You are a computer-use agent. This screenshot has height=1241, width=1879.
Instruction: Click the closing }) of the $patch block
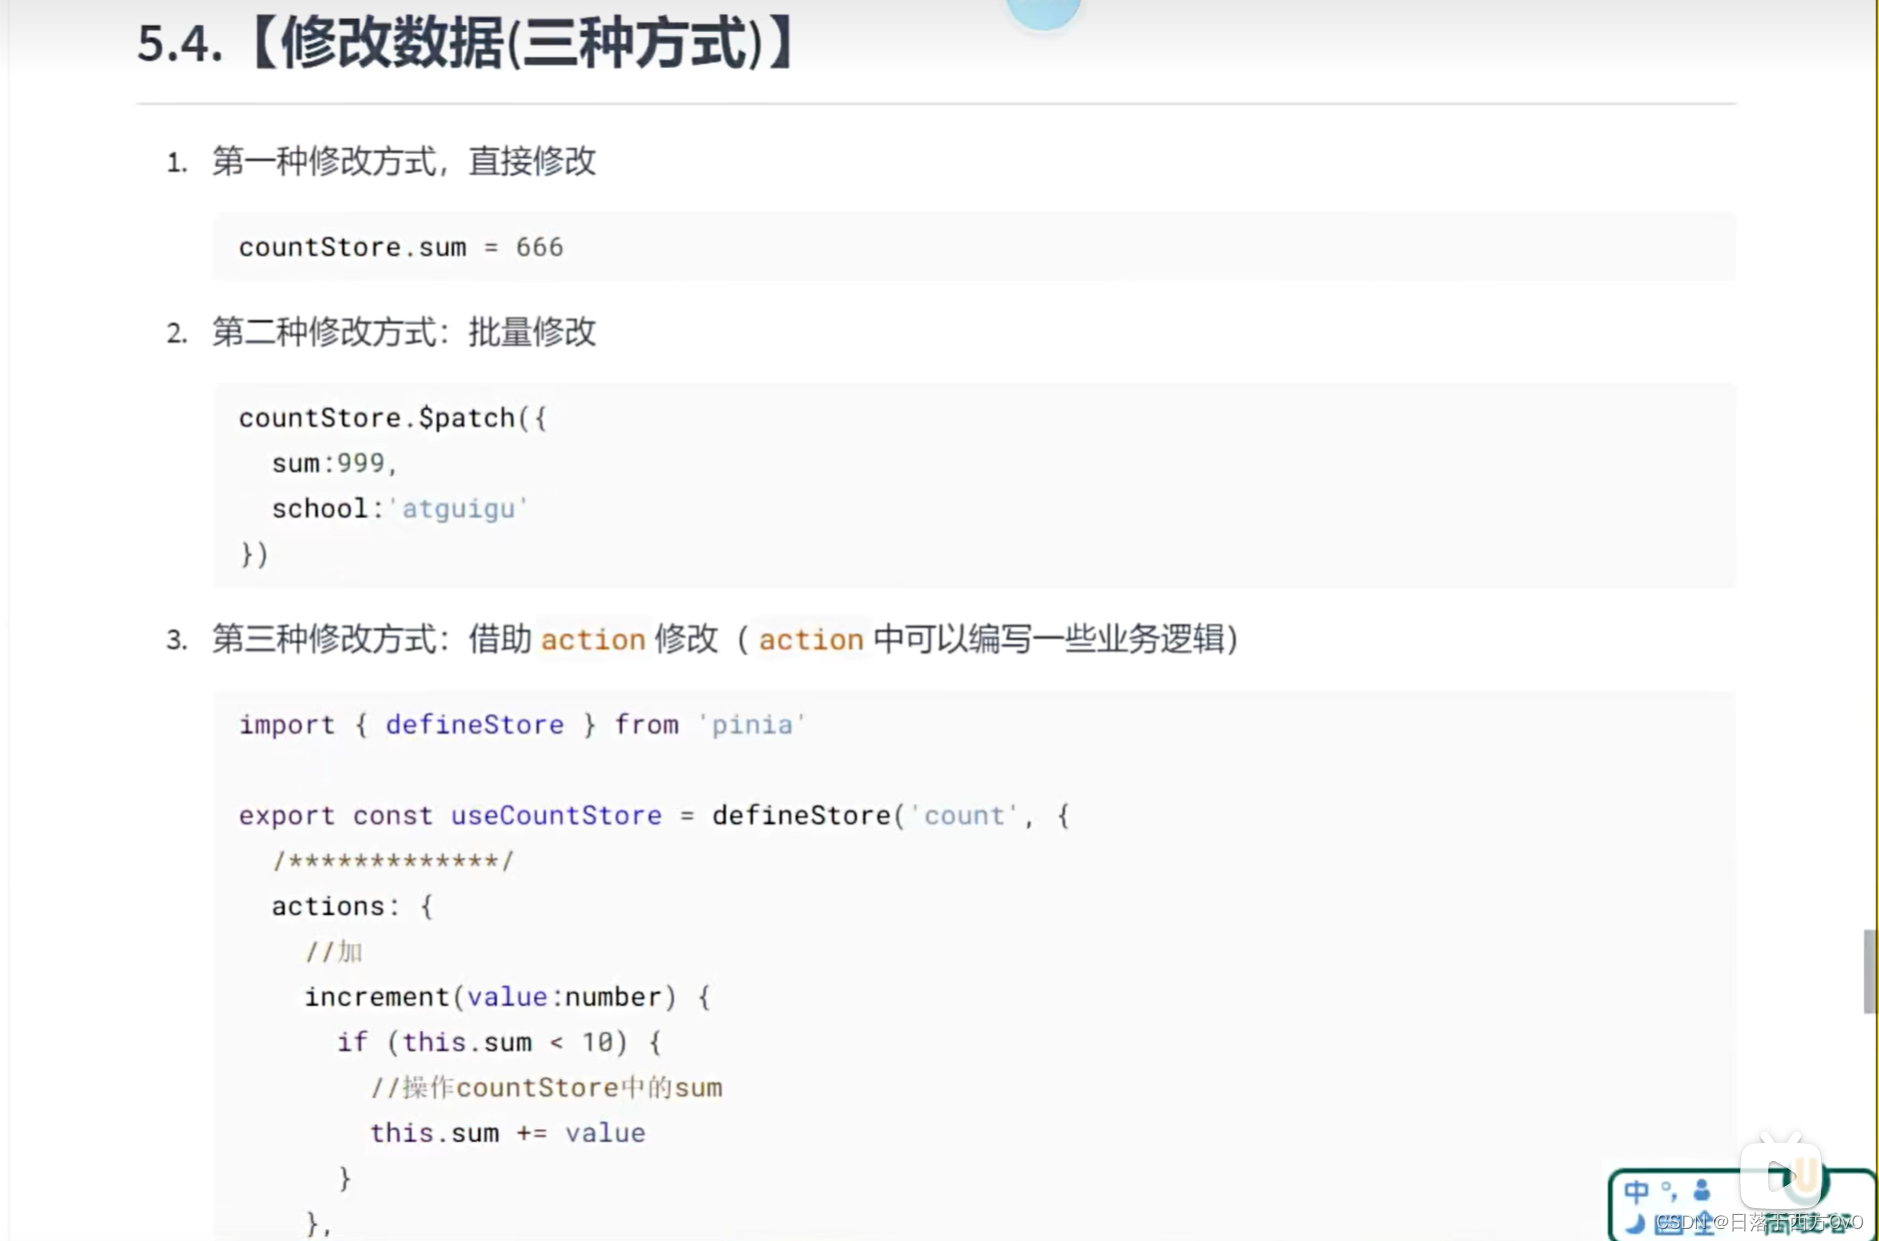point(254,554)
